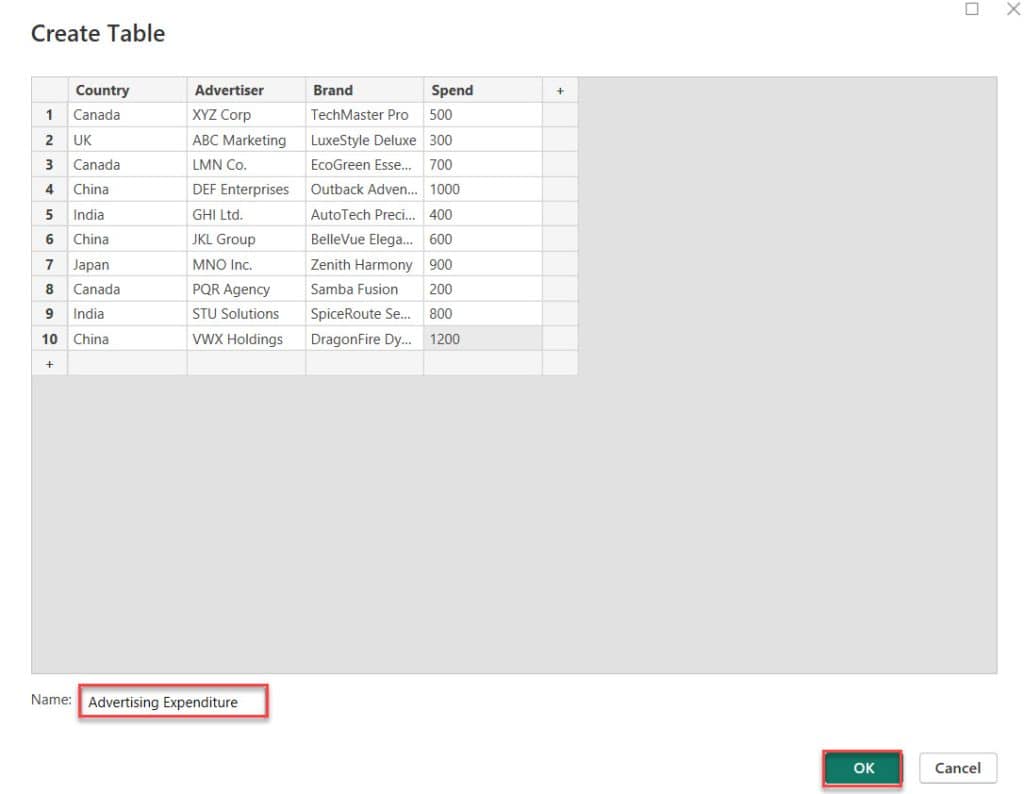The width and height of the screenshot is (1024, 794).
Task: Click the spend value 400 cell
Action: pos(483,214)
